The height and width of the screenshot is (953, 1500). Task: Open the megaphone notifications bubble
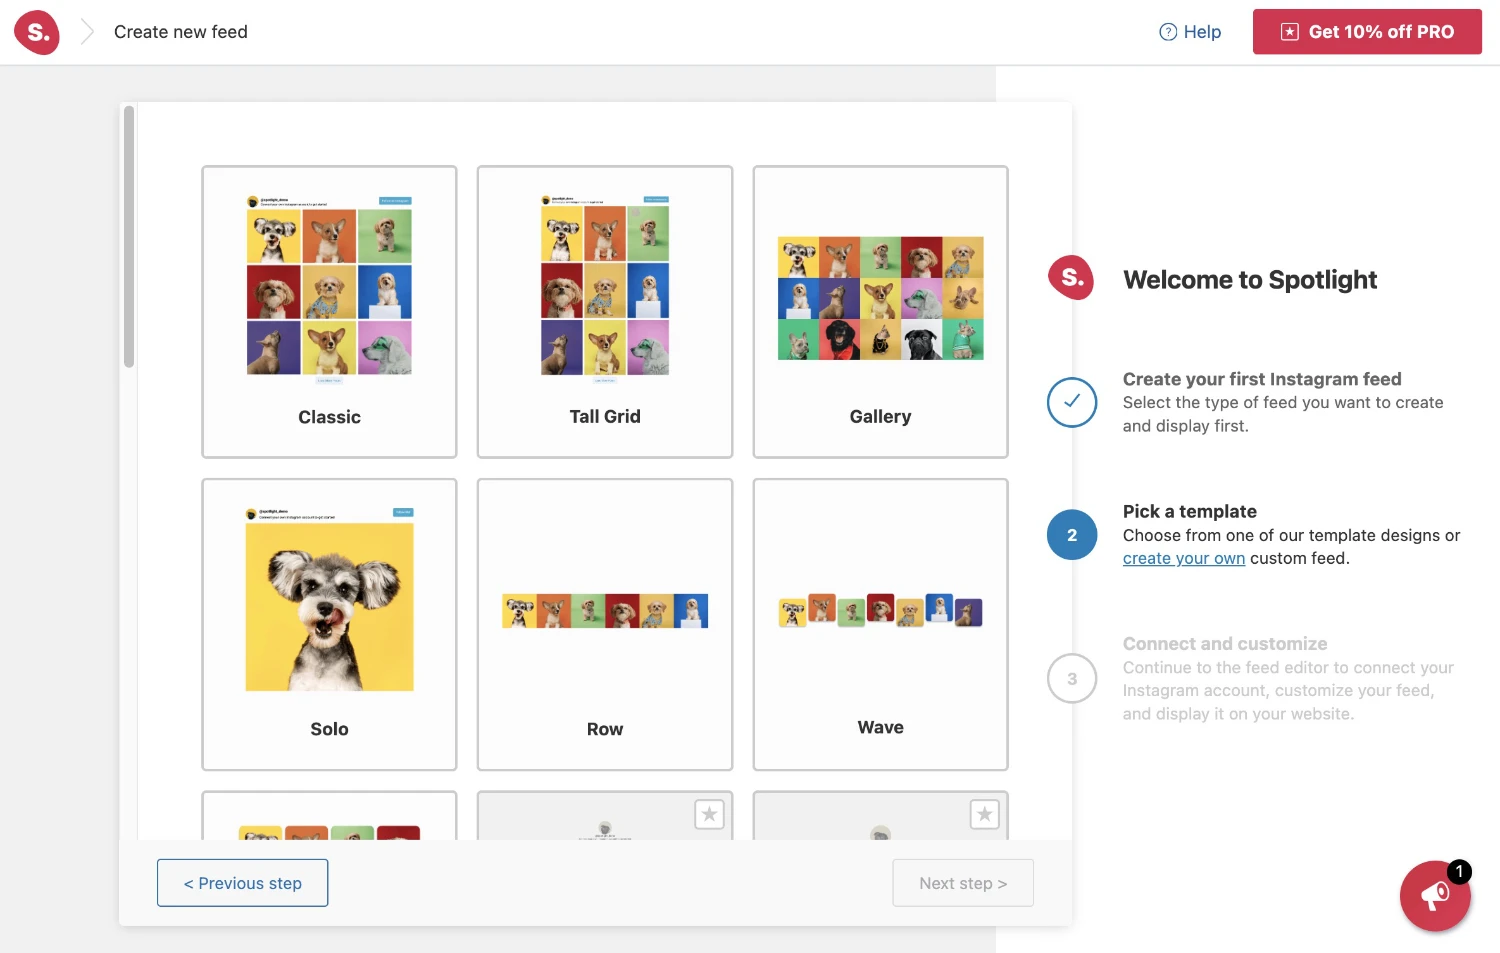[x=1435, y=896]
